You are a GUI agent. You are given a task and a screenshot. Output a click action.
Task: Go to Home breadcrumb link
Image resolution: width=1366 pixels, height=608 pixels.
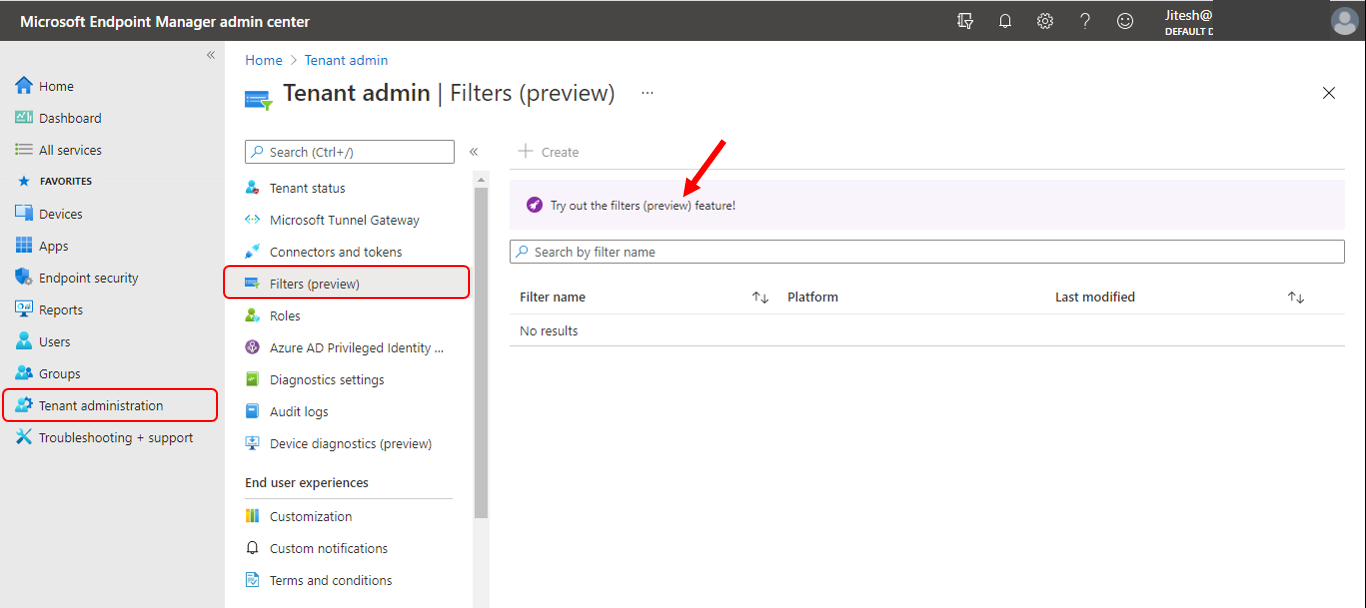pos(264,60)
